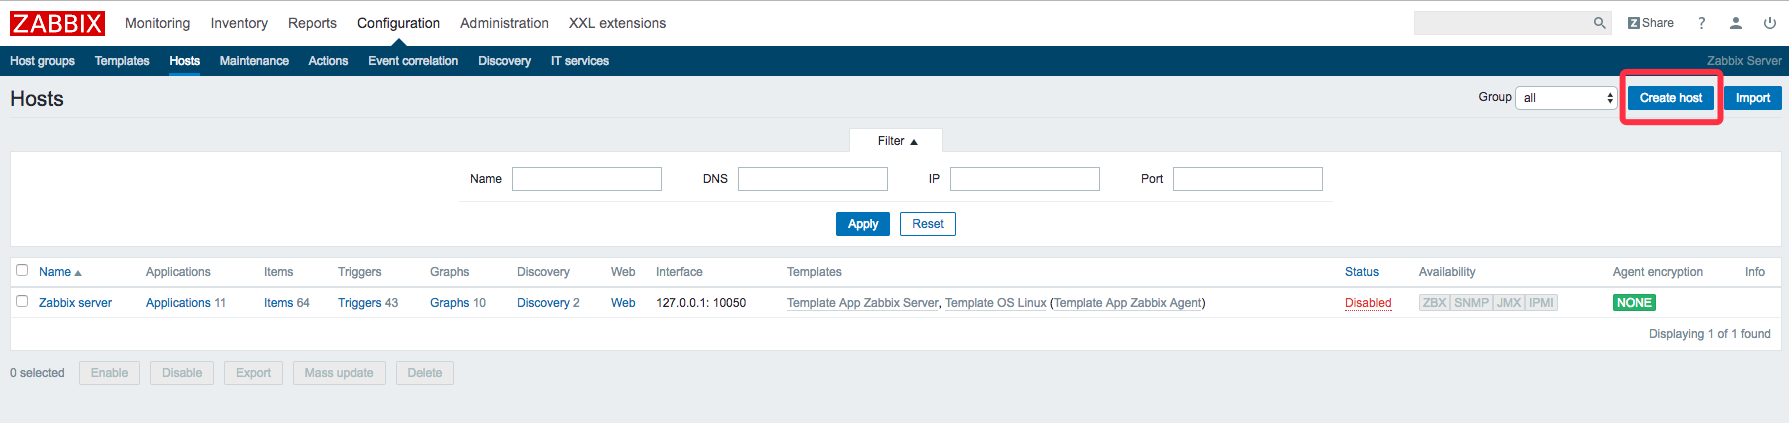Image resolution: width=1789 pixels, height=423 pixels.
Task: Open Web link for Zabbix server
Action: click(x=623, y=303)
